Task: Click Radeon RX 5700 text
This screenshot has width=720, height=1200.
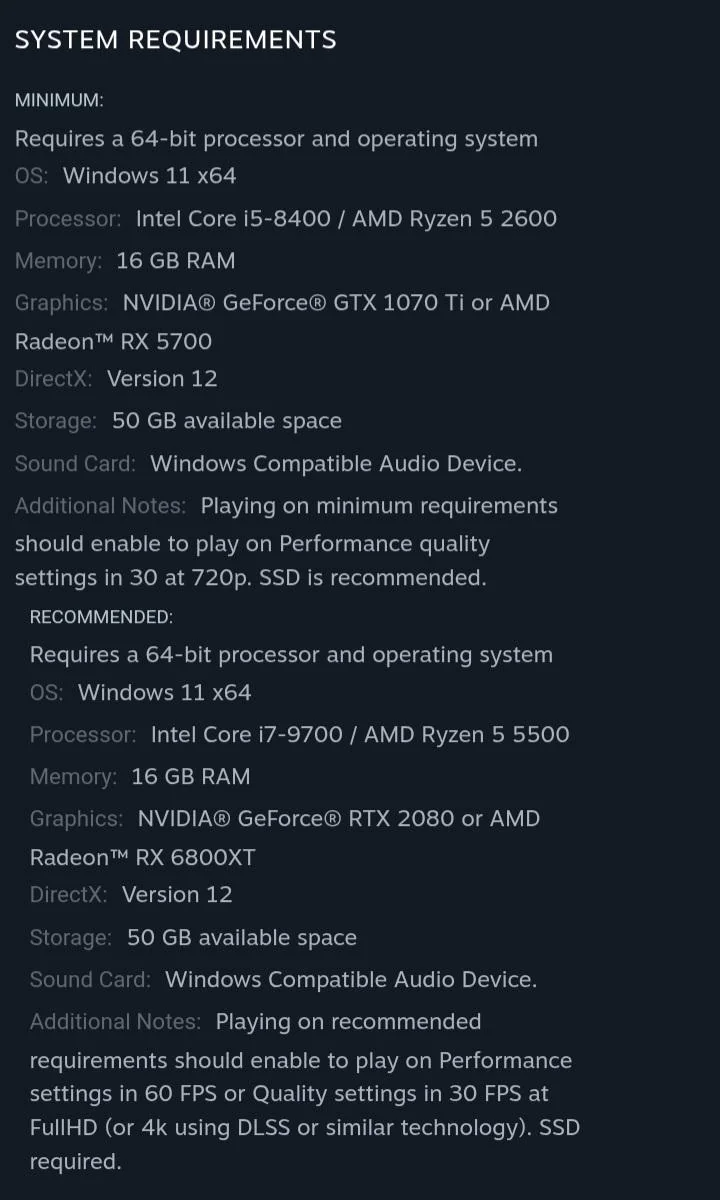Action: pos(113,341)
